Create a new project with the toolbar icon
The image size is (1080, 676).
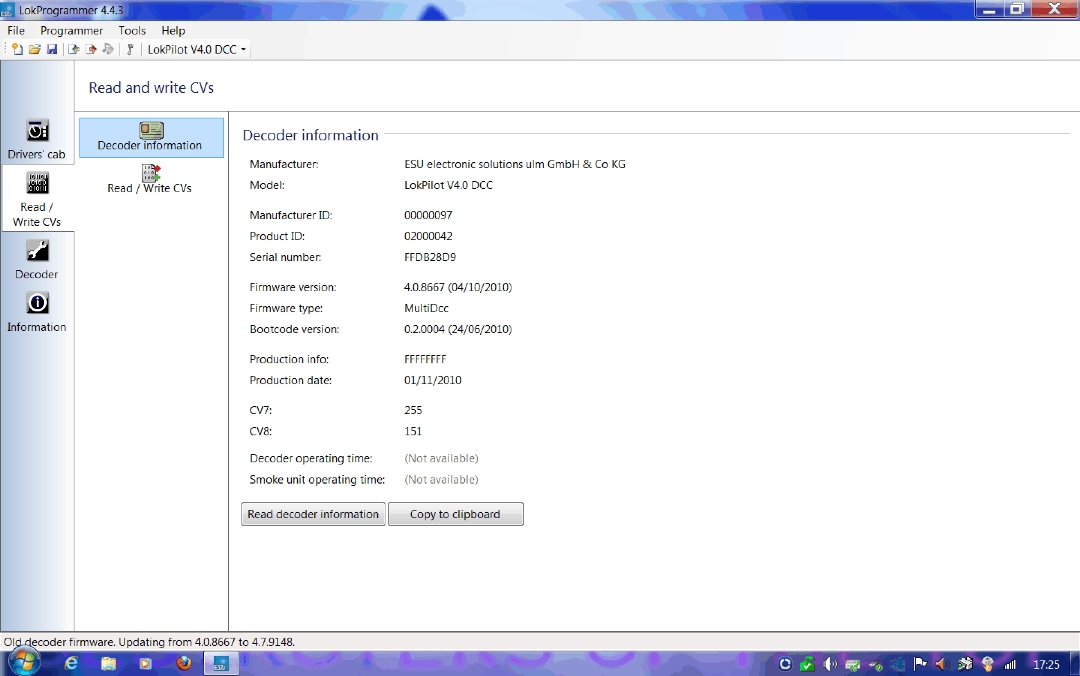click(x=17, y=50)
